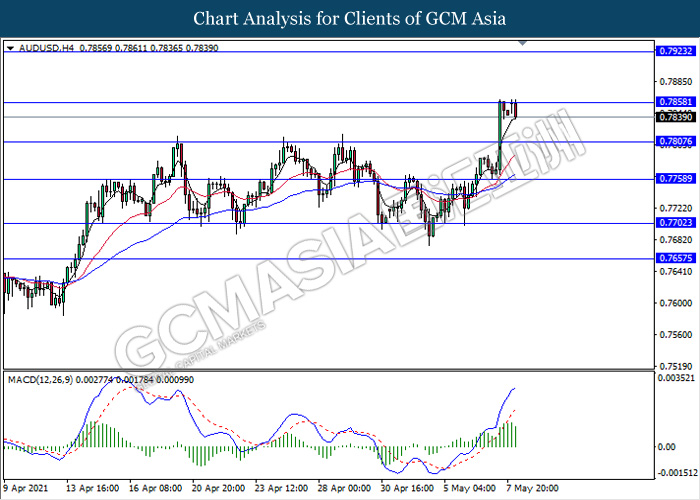This screenshot has width=700, height=500.
Task: Click the 9 Apr 2021 date label
Action: (x=25, y=488)
